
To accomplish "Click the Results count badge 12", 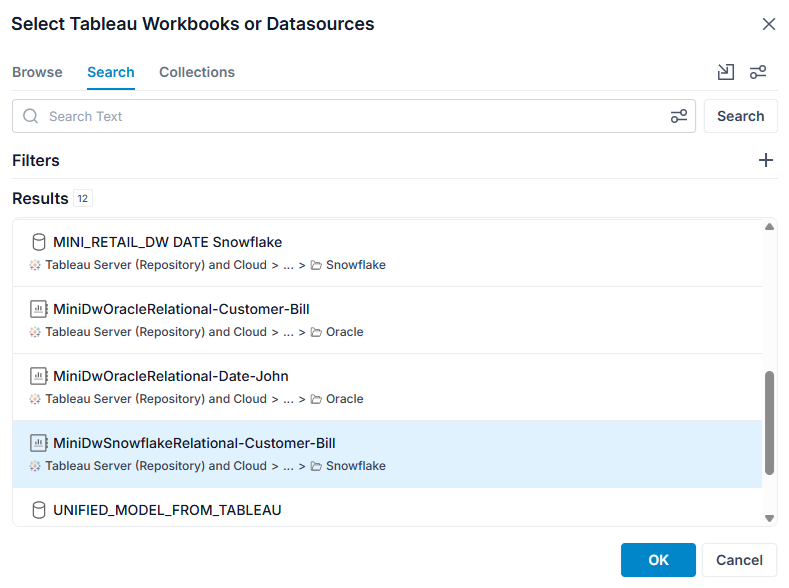I will (x=83, y=198).
